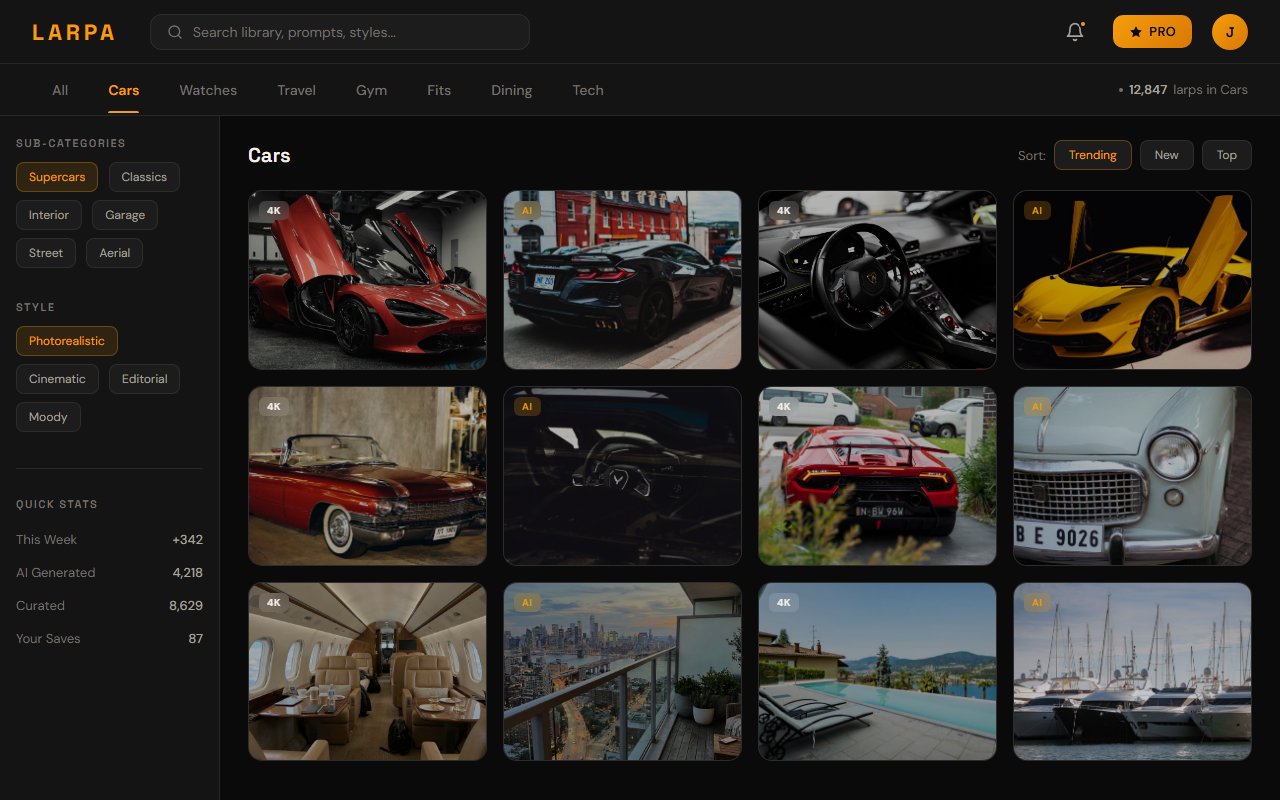Image resolution: width=1280 pixels, height=800 pixels.
Task: Open notifications via the bell icon
Action: (1074, 32)
